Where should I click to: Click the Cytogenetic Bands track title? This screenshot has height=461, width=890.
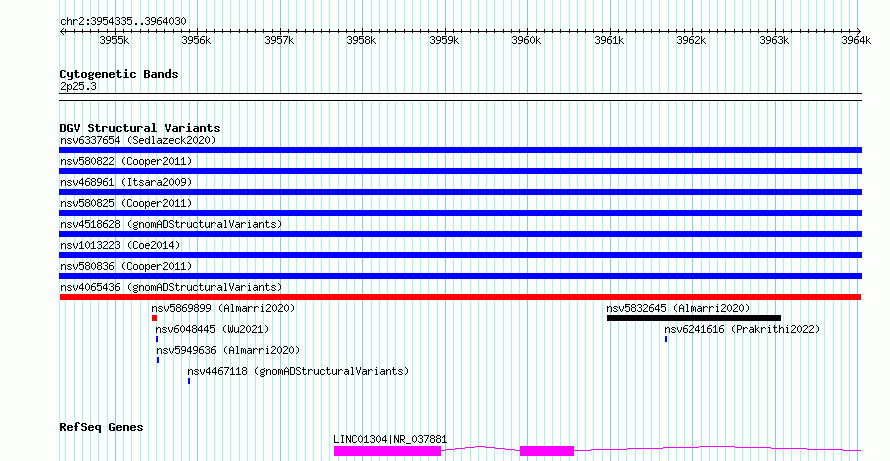pos(119,74)
